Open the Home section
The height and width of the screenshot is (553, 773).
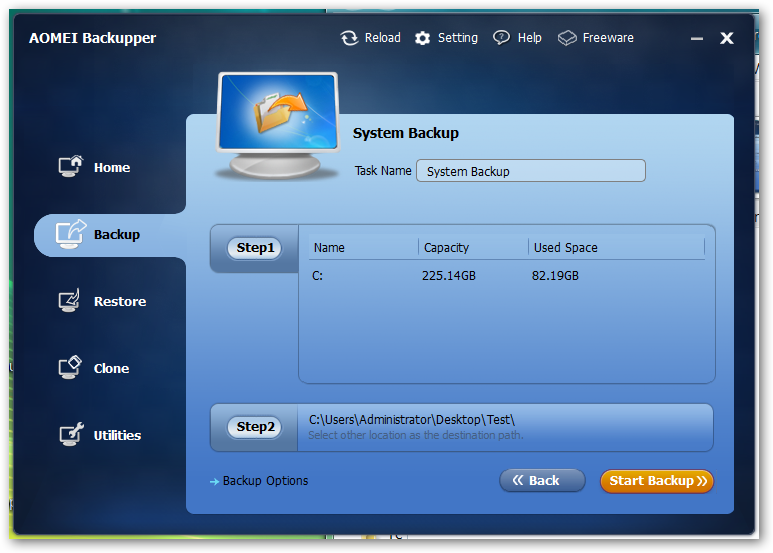tap(112, 168)
